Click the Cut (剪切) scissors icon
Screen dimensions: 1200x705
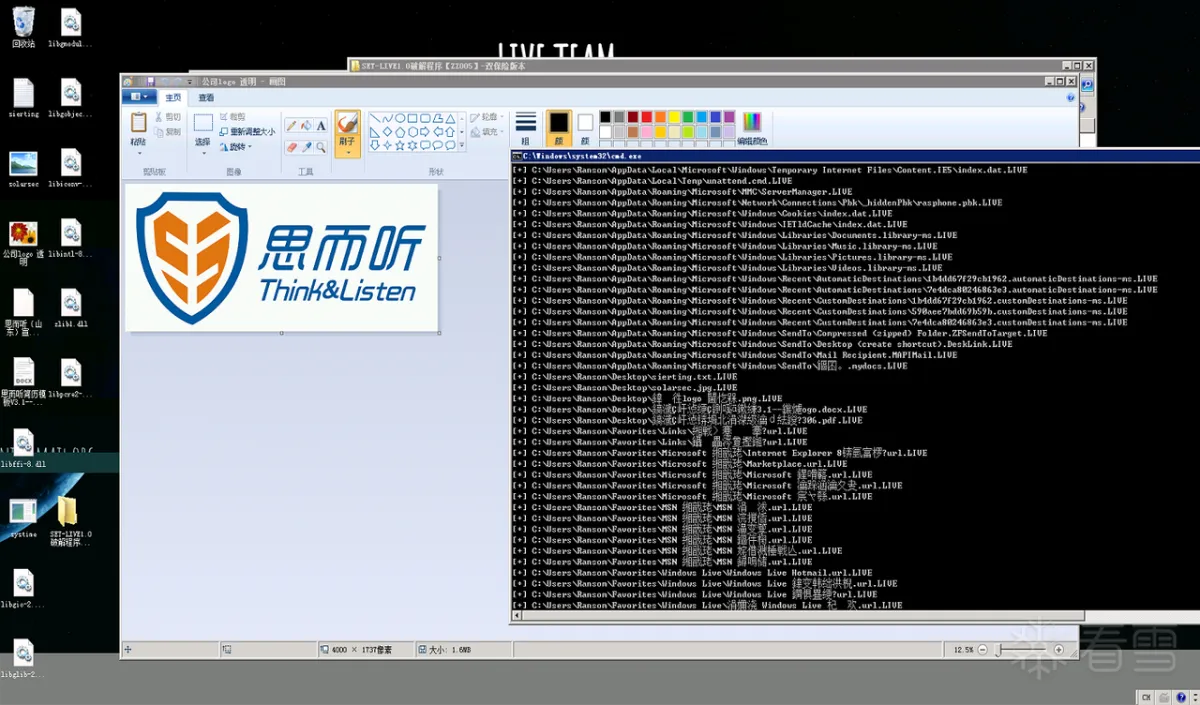(159, 117)
